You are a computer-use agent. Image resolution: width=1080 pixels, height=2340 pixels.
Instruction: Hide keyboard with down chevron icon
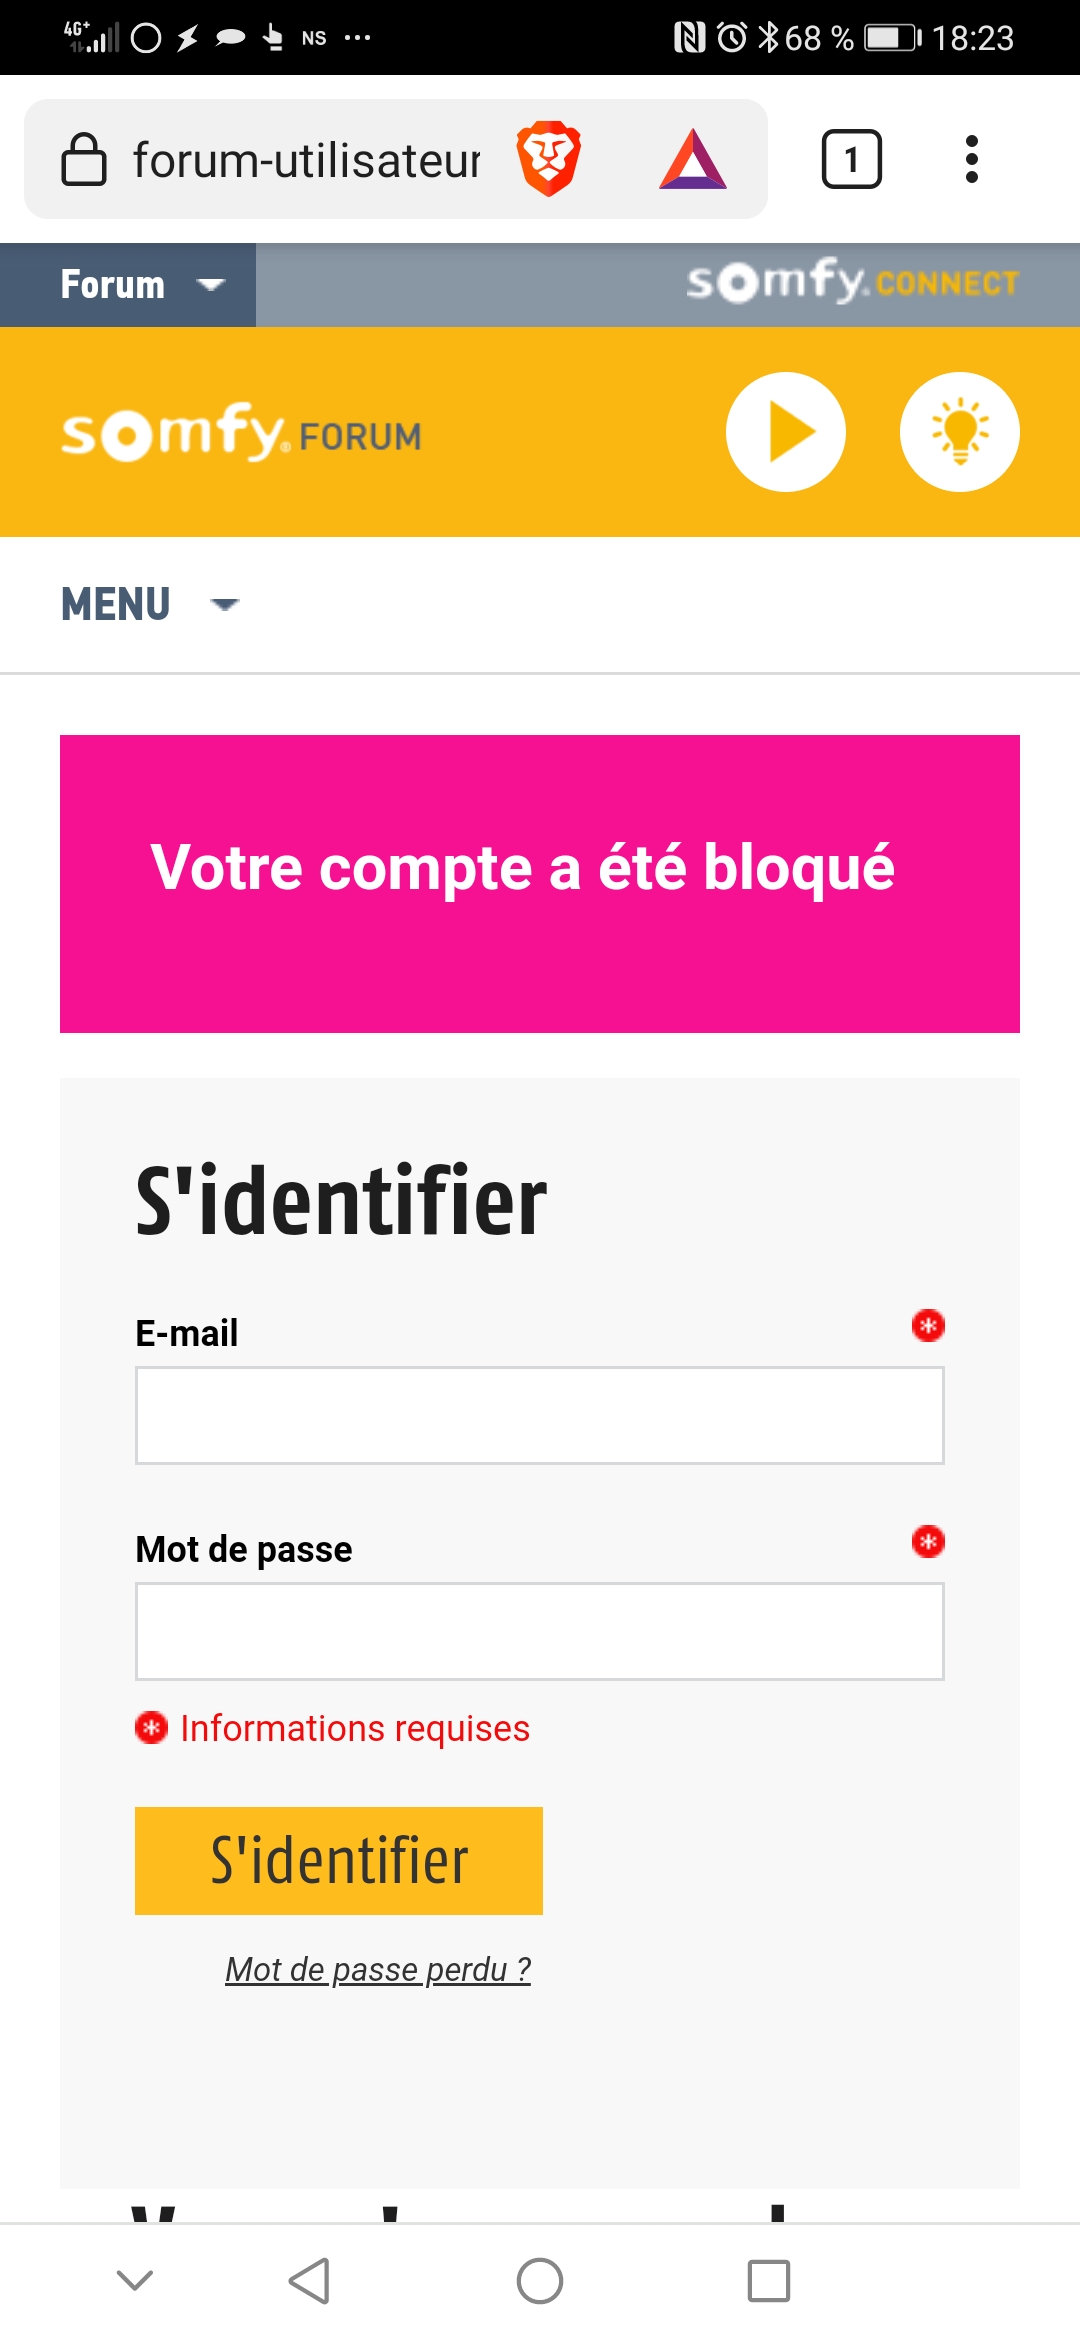(135, 2281)
